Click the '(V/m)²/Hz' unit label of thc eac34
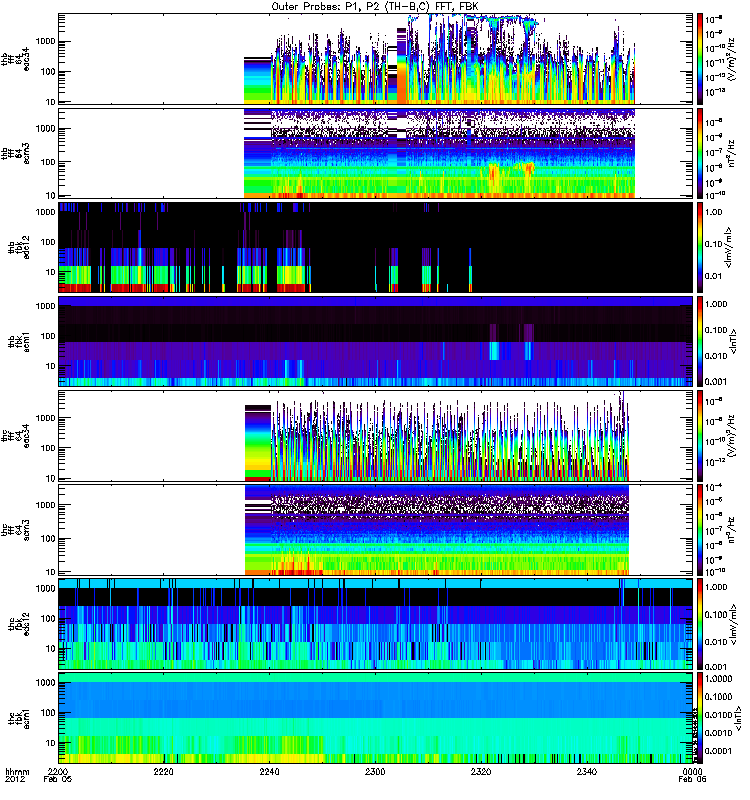750x800 pixels. click(x=731, y=436)
